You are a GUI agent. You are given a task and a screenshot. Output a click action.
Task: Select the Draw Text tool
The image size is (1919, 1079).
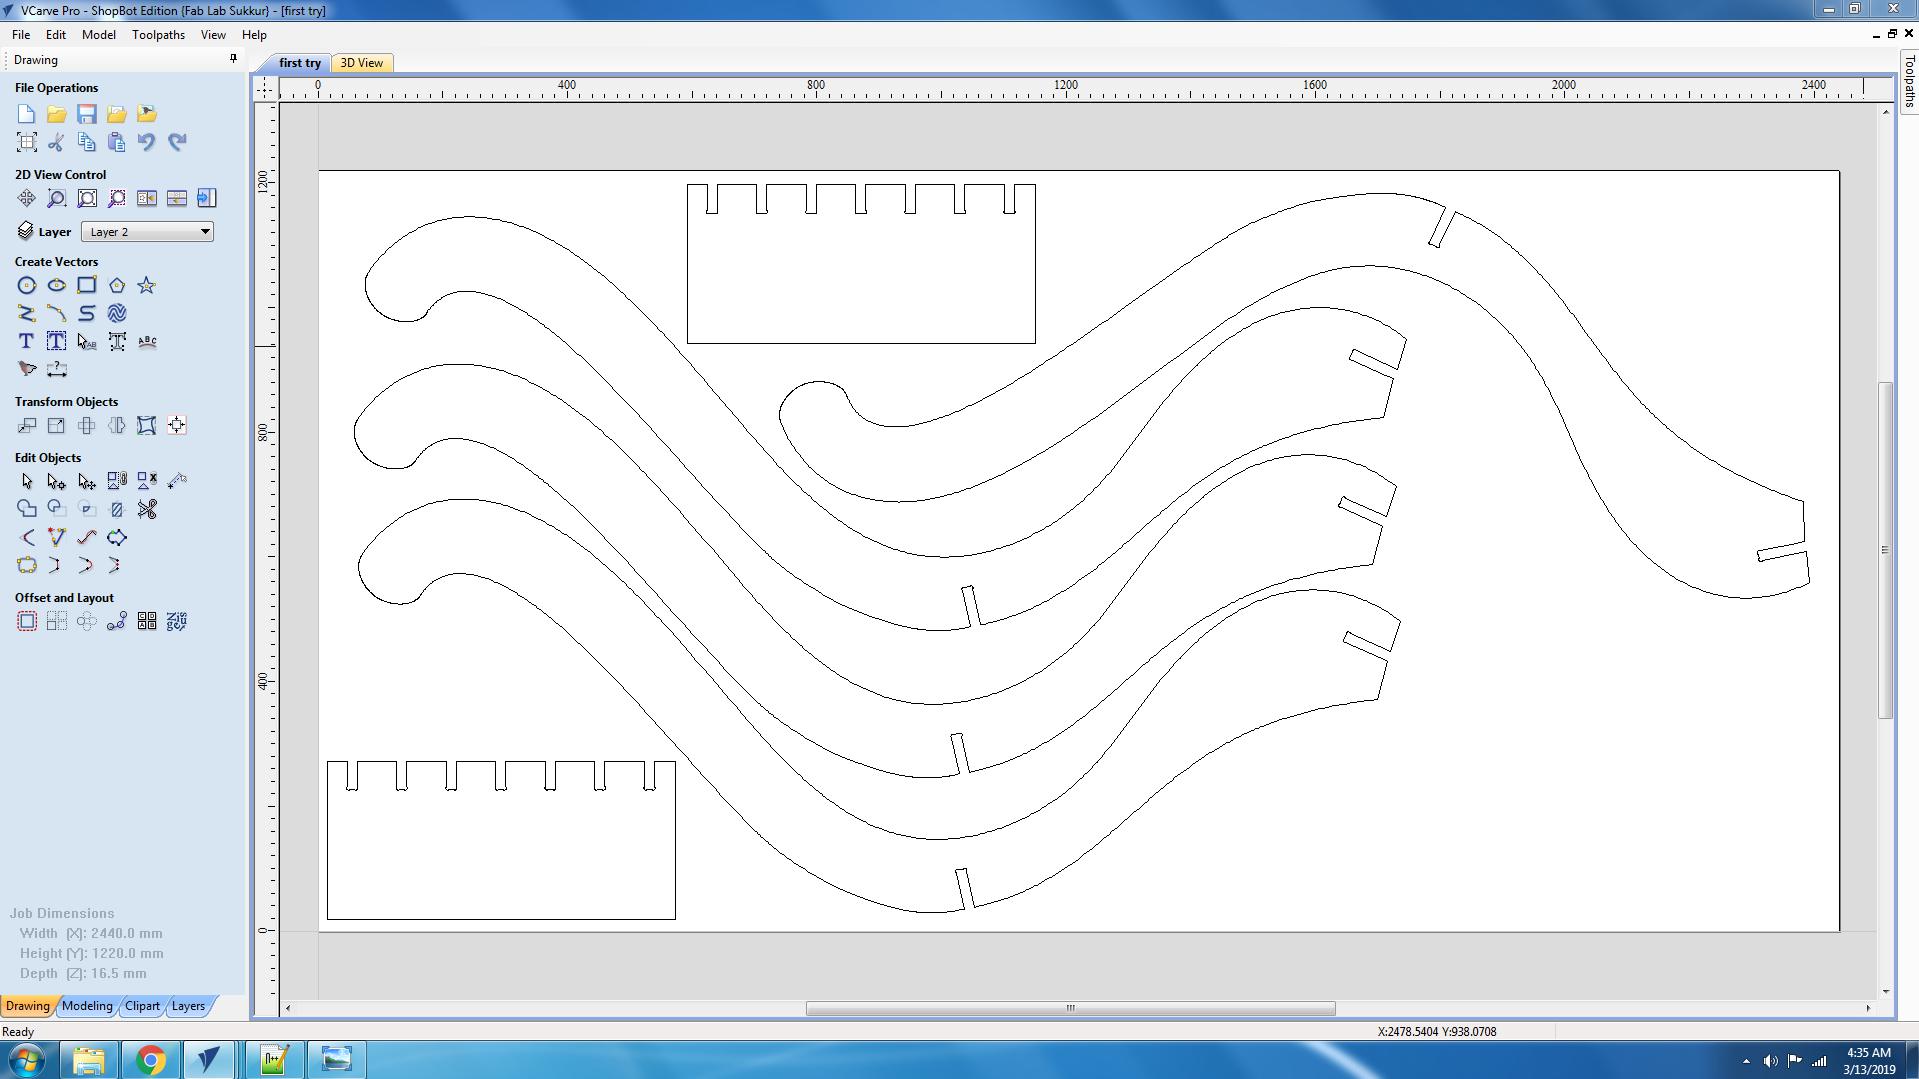coord(27,342)
